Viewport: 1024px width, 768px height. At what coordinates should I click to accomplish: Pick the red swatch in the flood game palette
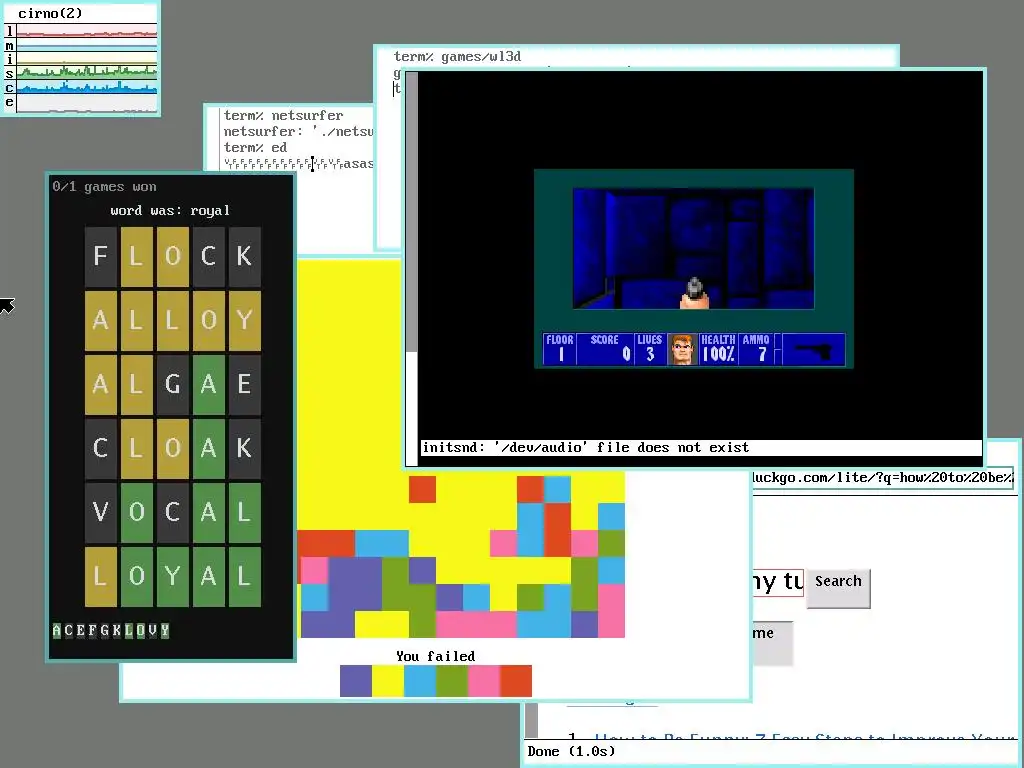[x=516, y=681]
